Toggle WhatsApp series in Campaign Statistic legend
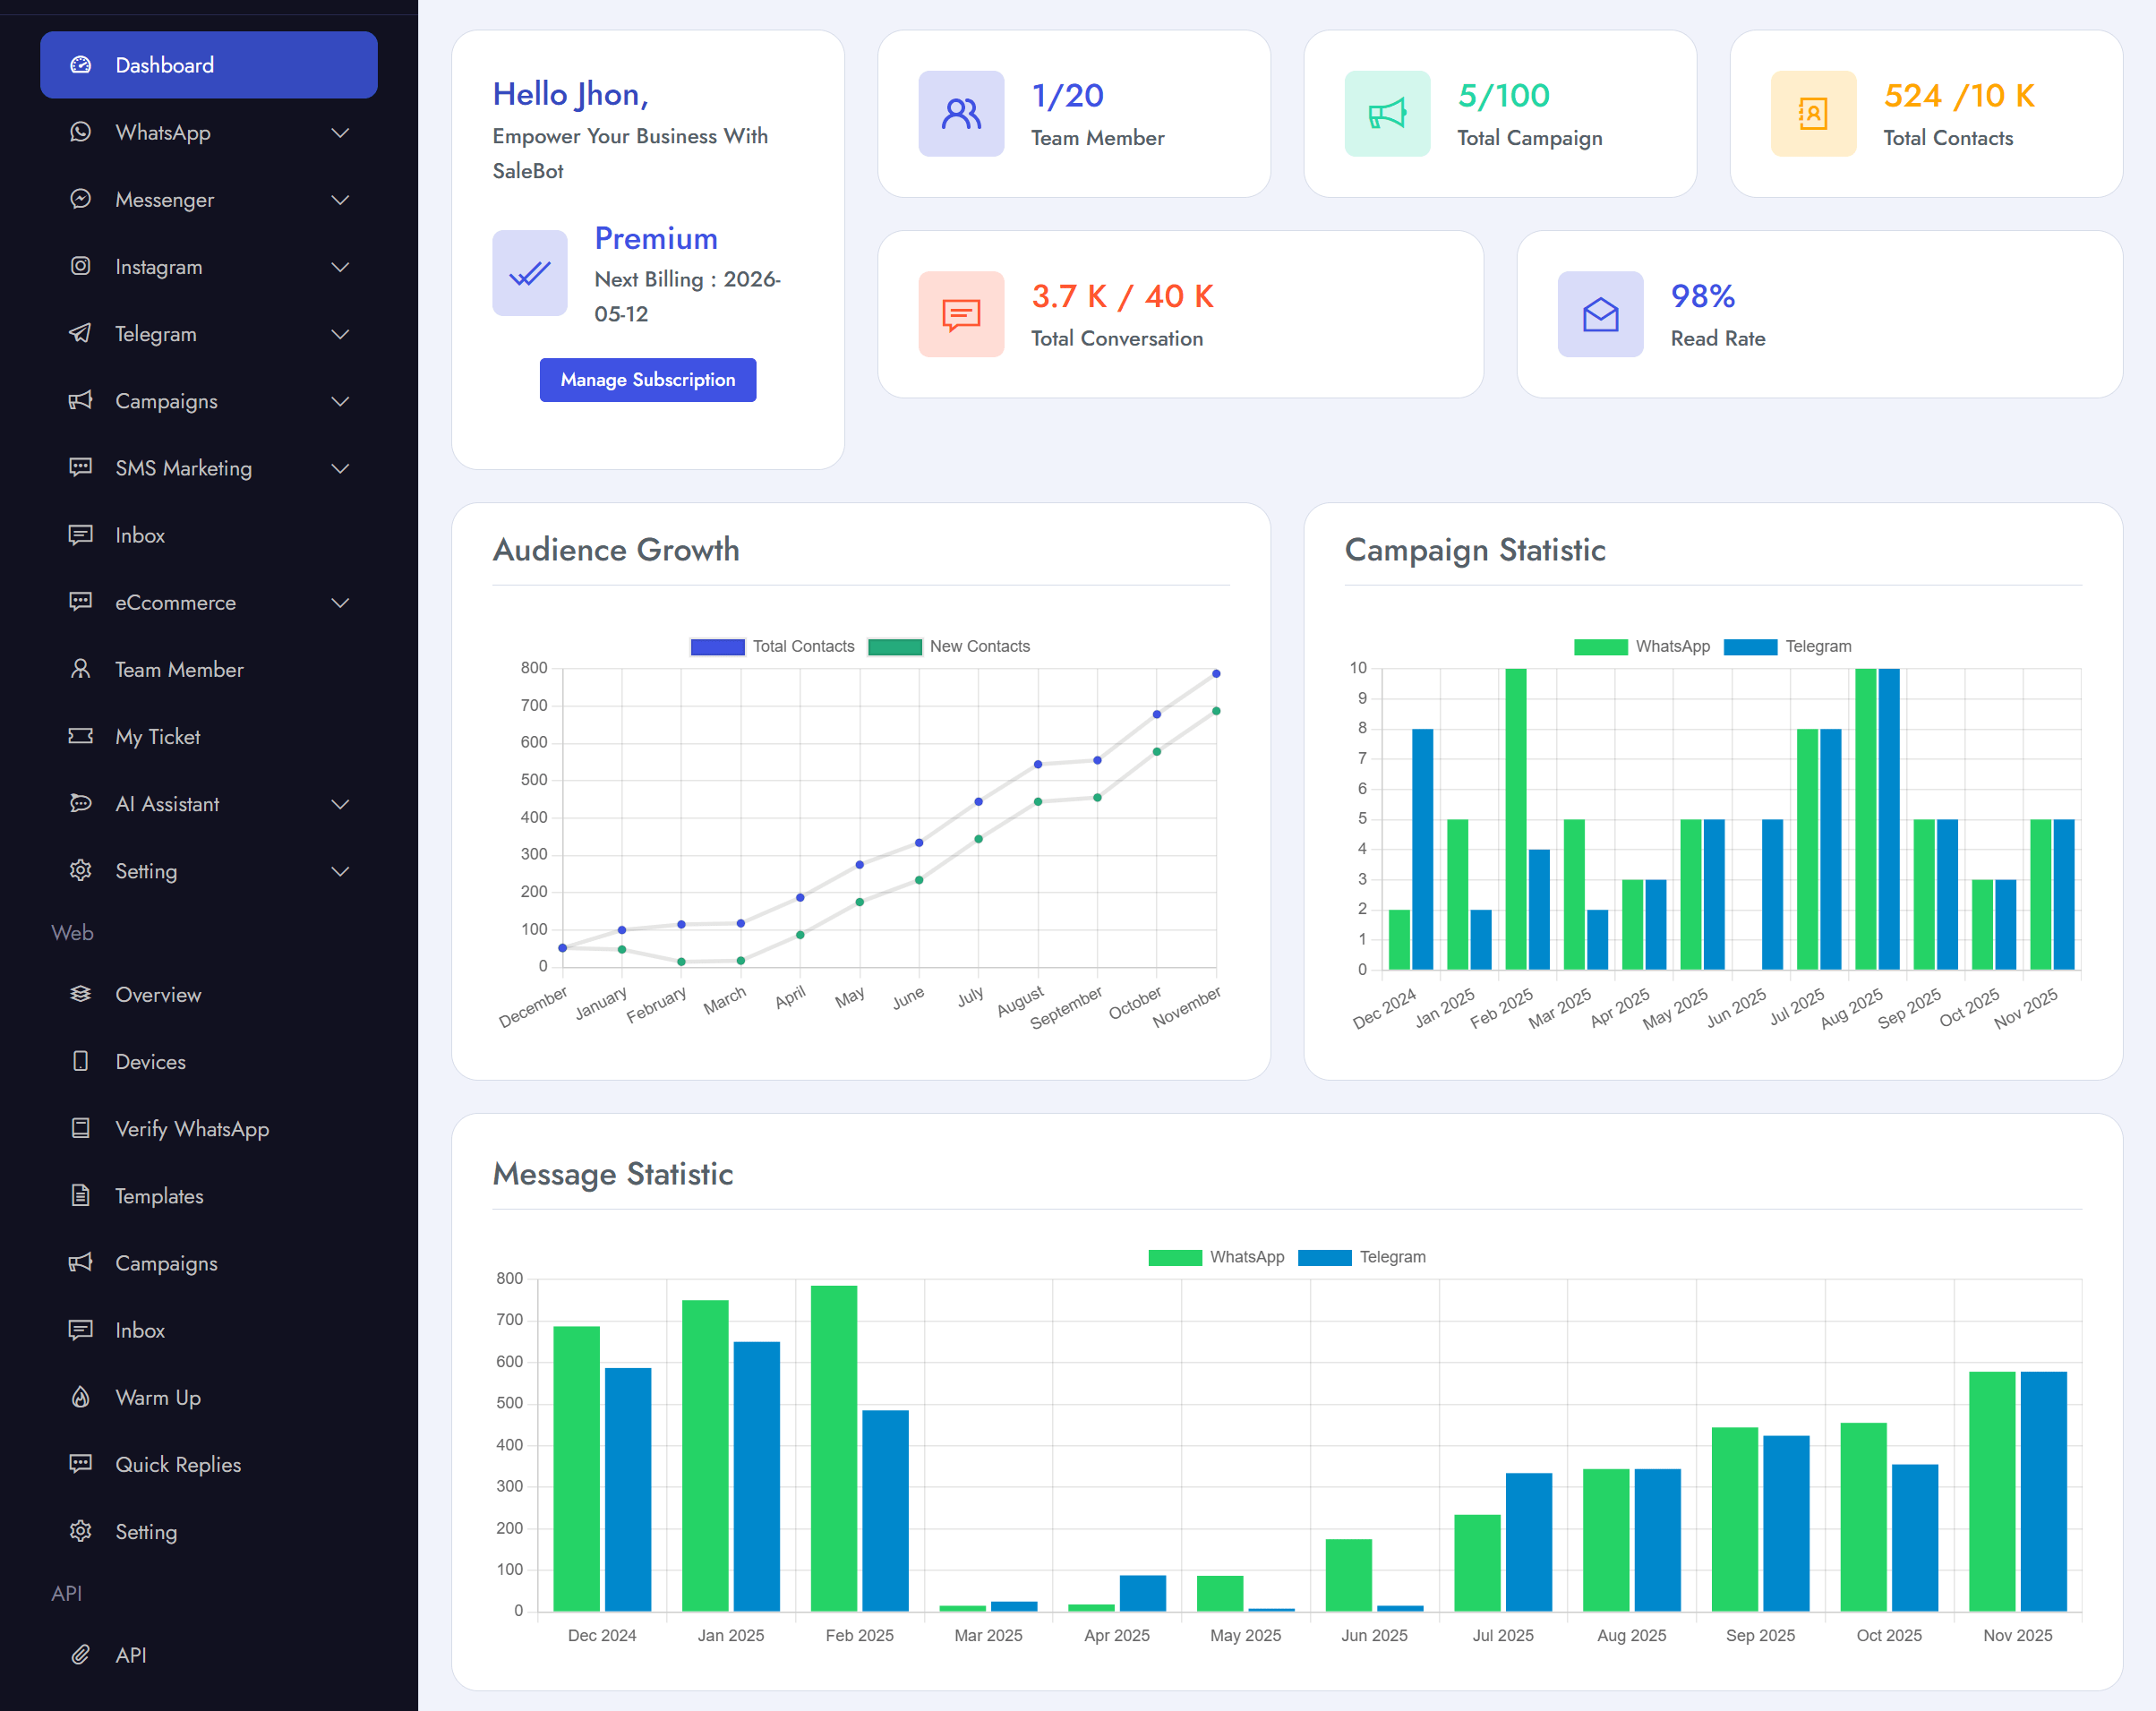 pos(1642,646)
